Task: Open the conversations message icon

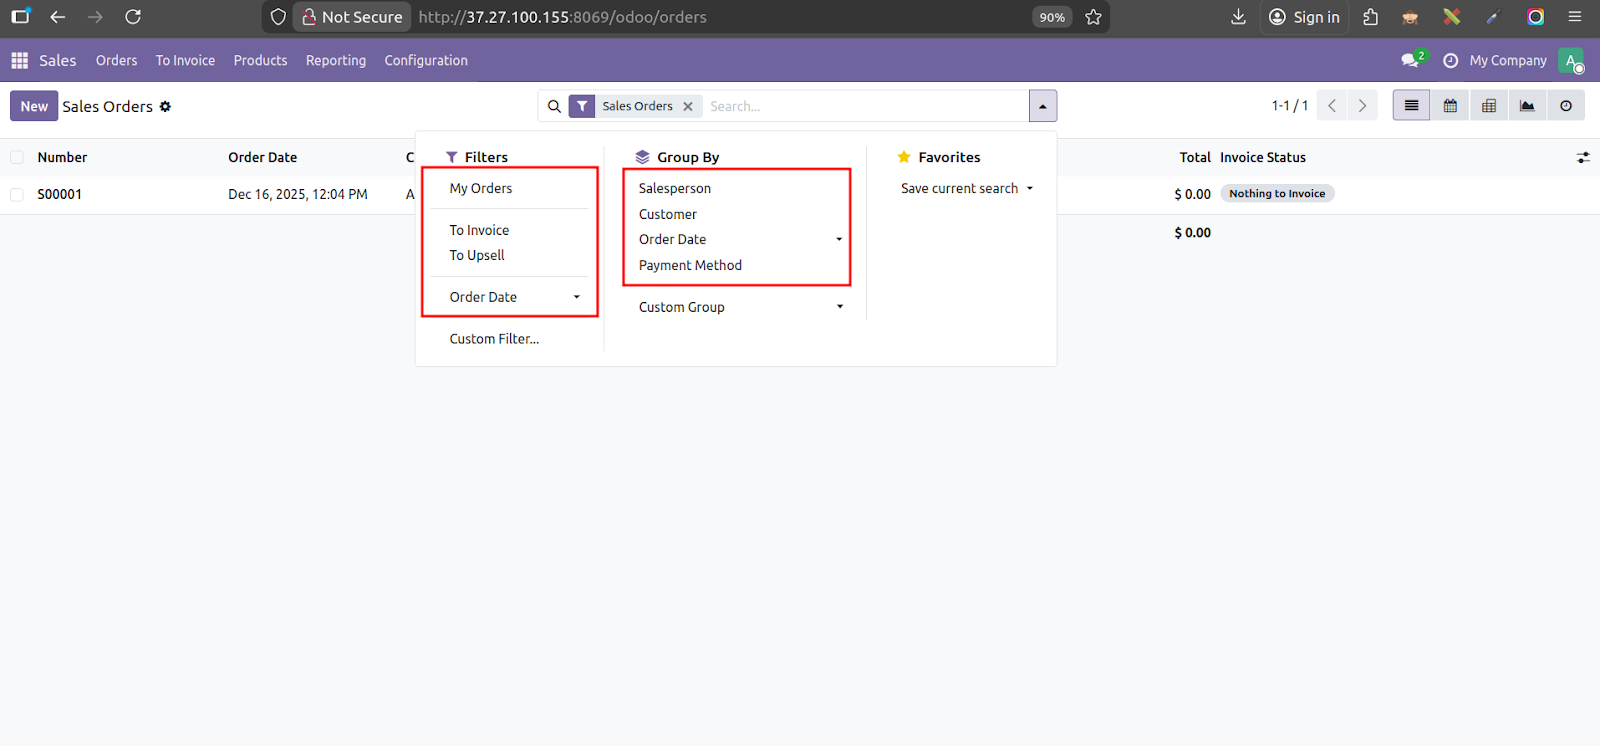Action: (x=1410, y=61)
